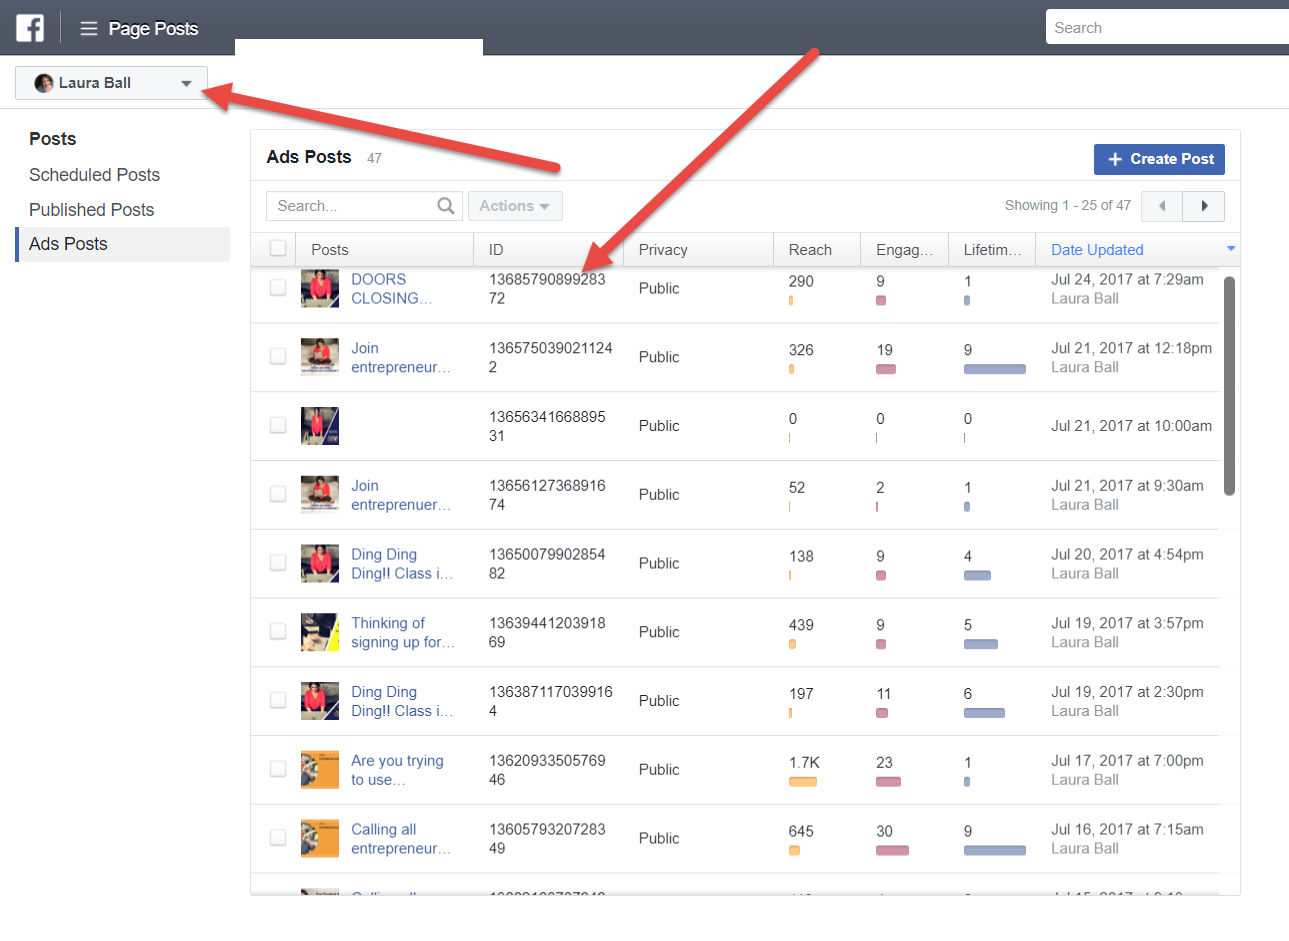Go to the next page of results
This screenshot has height=941, width=1289.
click(x=1204, y=206)
